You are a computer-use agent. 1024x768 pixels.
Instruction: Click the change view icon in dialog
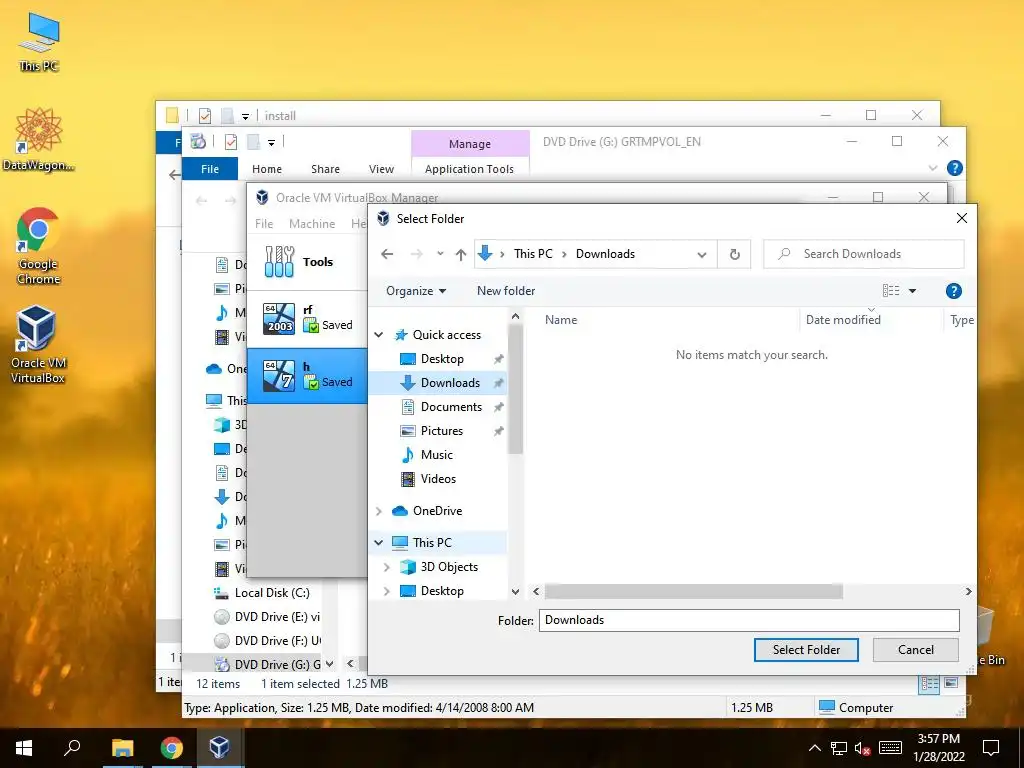891,291
